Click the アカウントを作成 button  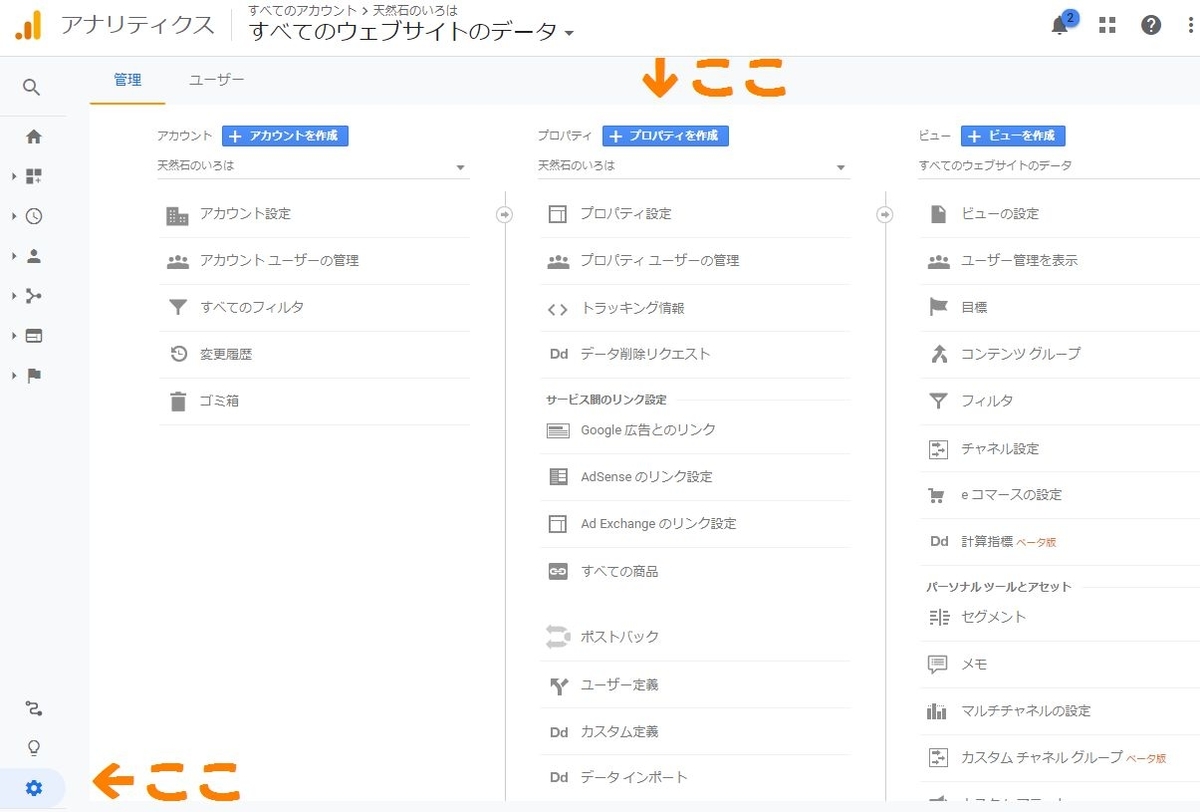pyautogui.click(x=285, y=135)
